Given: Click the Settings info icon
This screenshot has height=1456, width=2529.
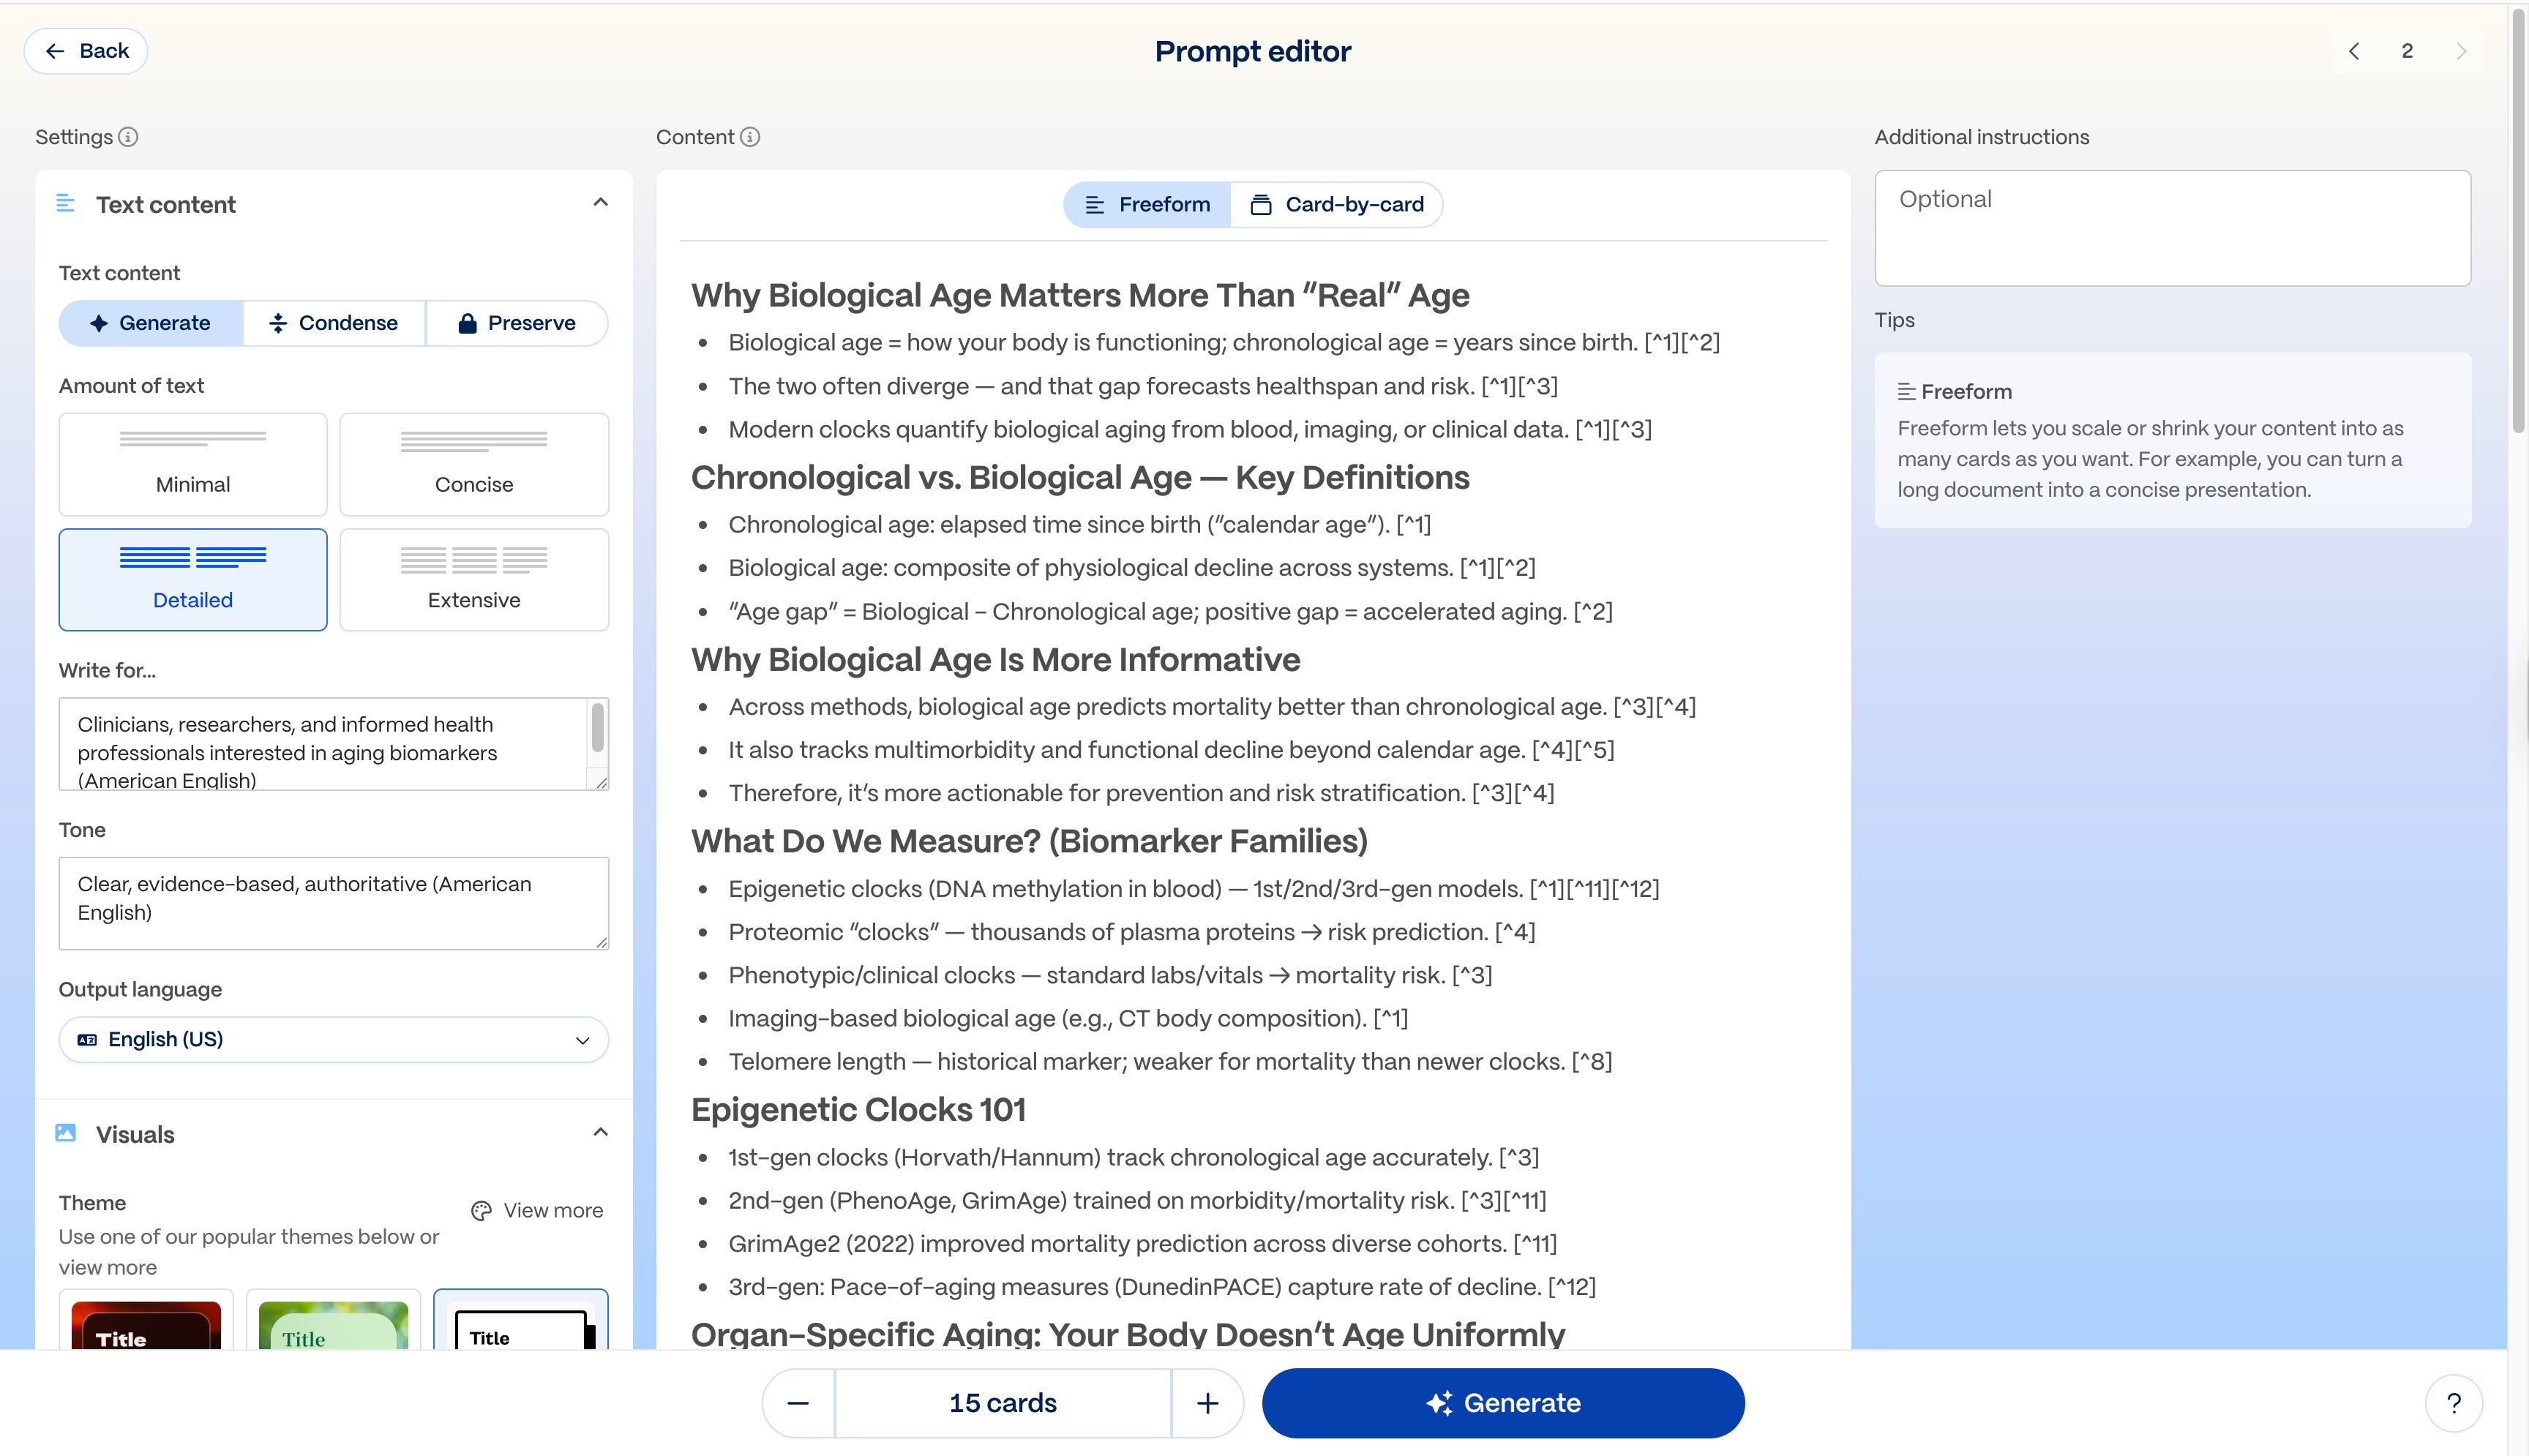Looking at the screenshot, I should click(x=128, y=137).
